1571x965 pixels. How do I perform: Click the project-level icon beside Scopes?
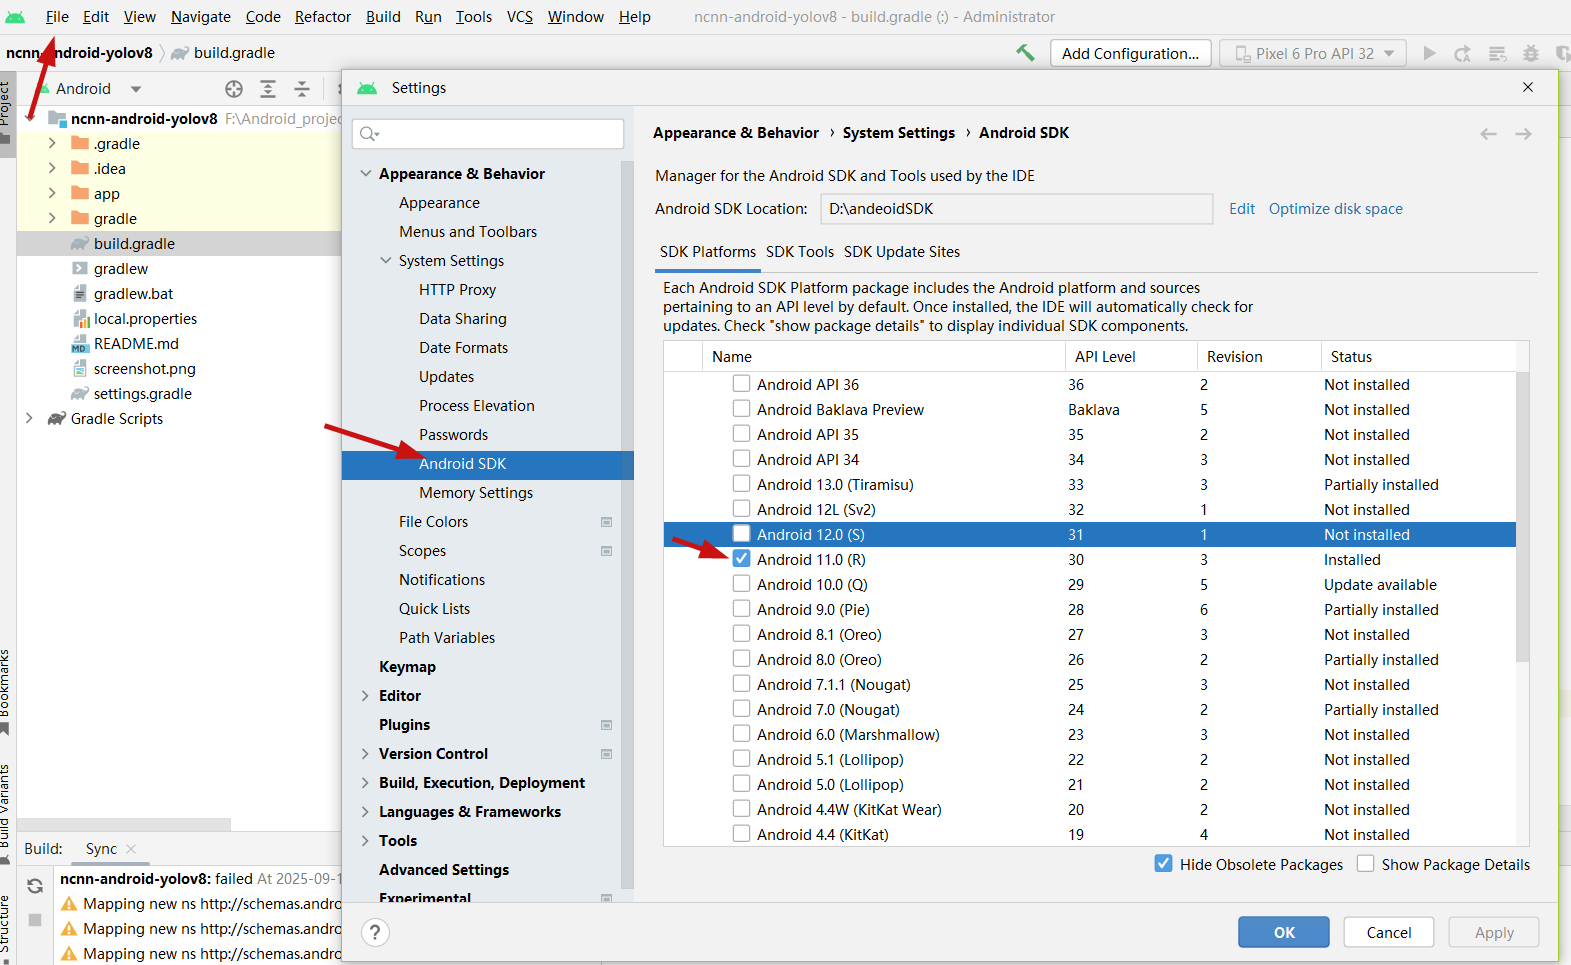coord(606,551)
